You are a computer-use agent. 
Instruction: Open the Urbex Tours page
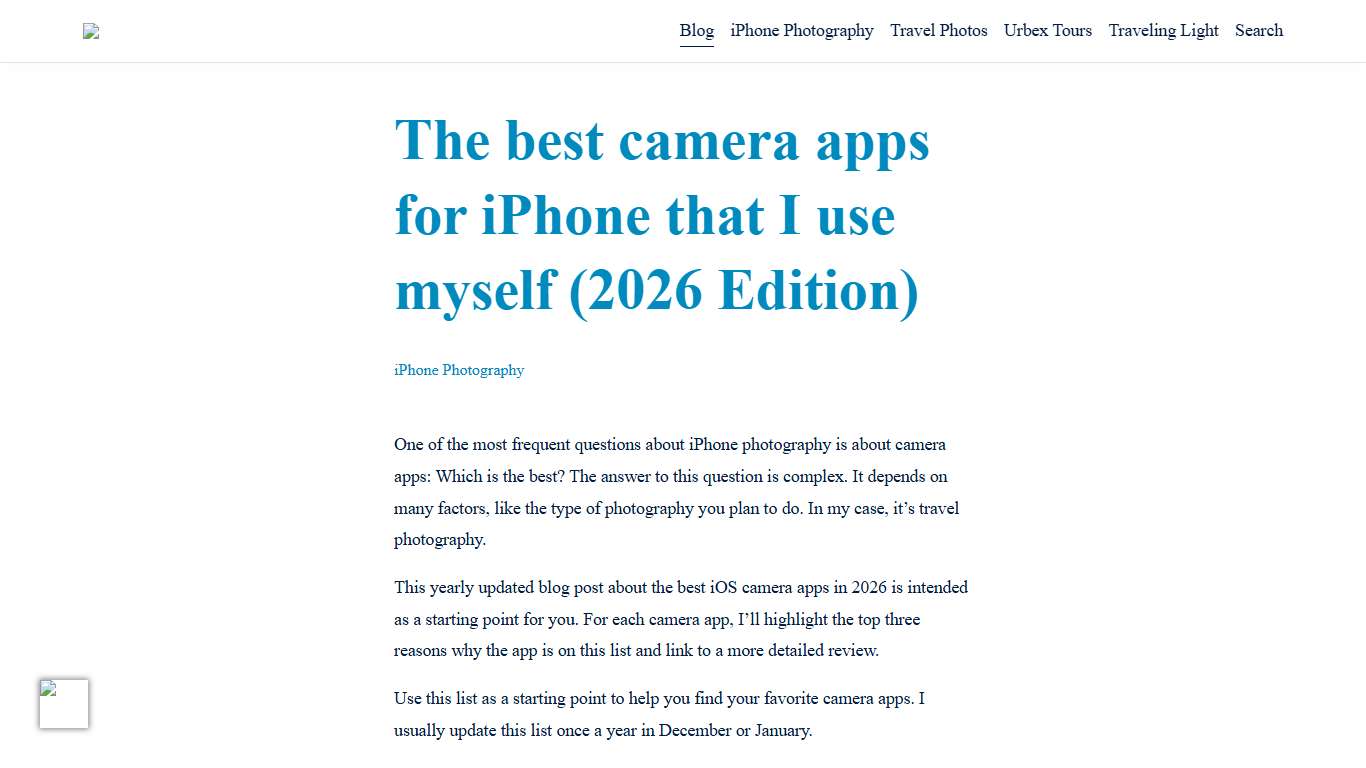(x=1047, y=31)
